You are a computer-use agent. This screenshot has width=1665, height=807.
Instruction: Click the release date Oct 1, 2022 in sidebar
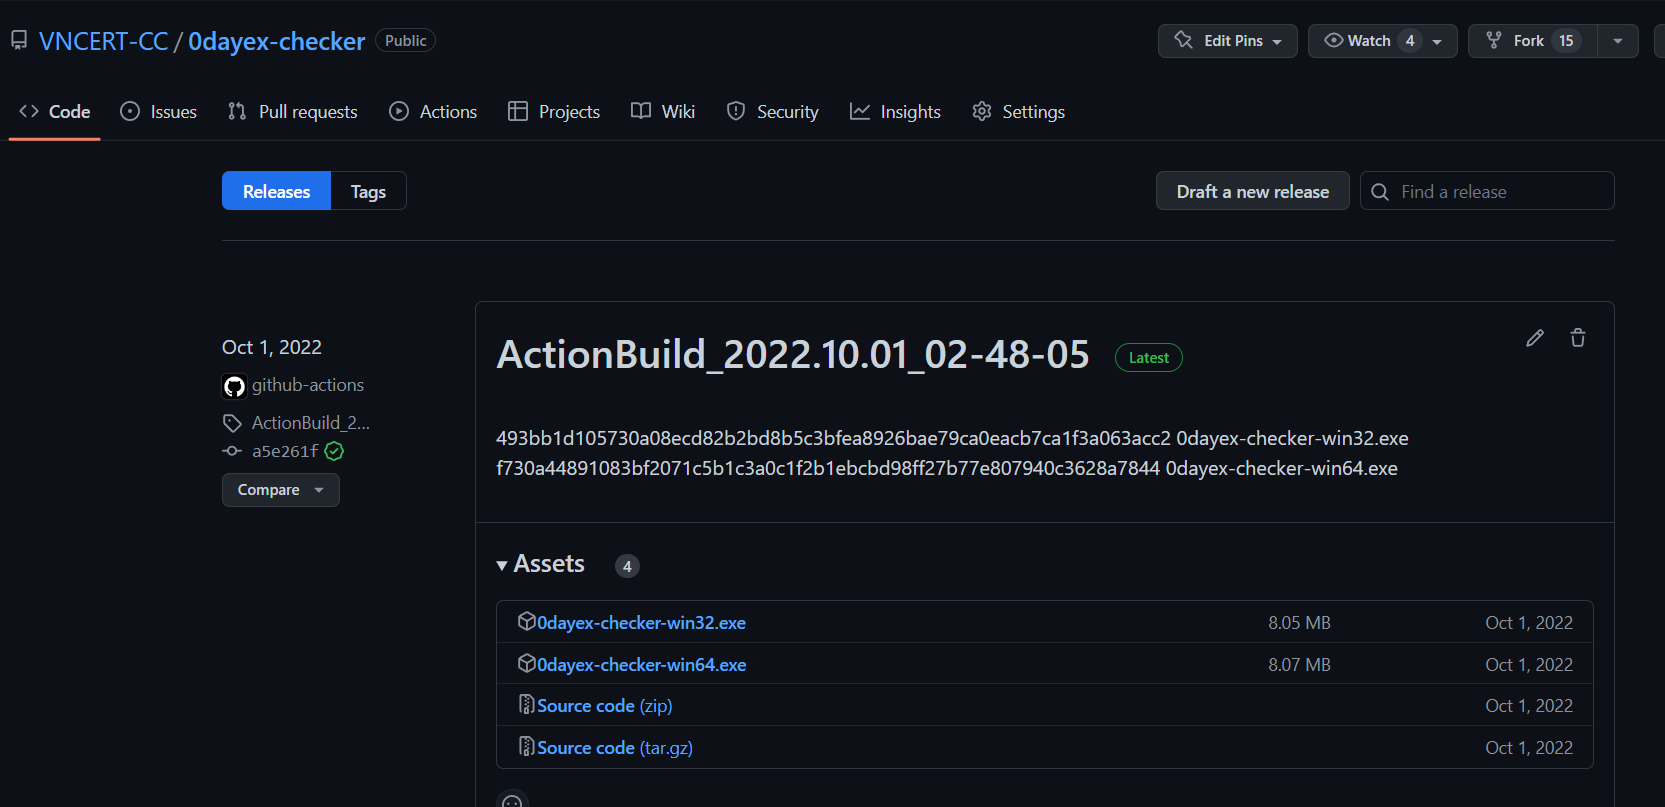(x=272, y=347)
